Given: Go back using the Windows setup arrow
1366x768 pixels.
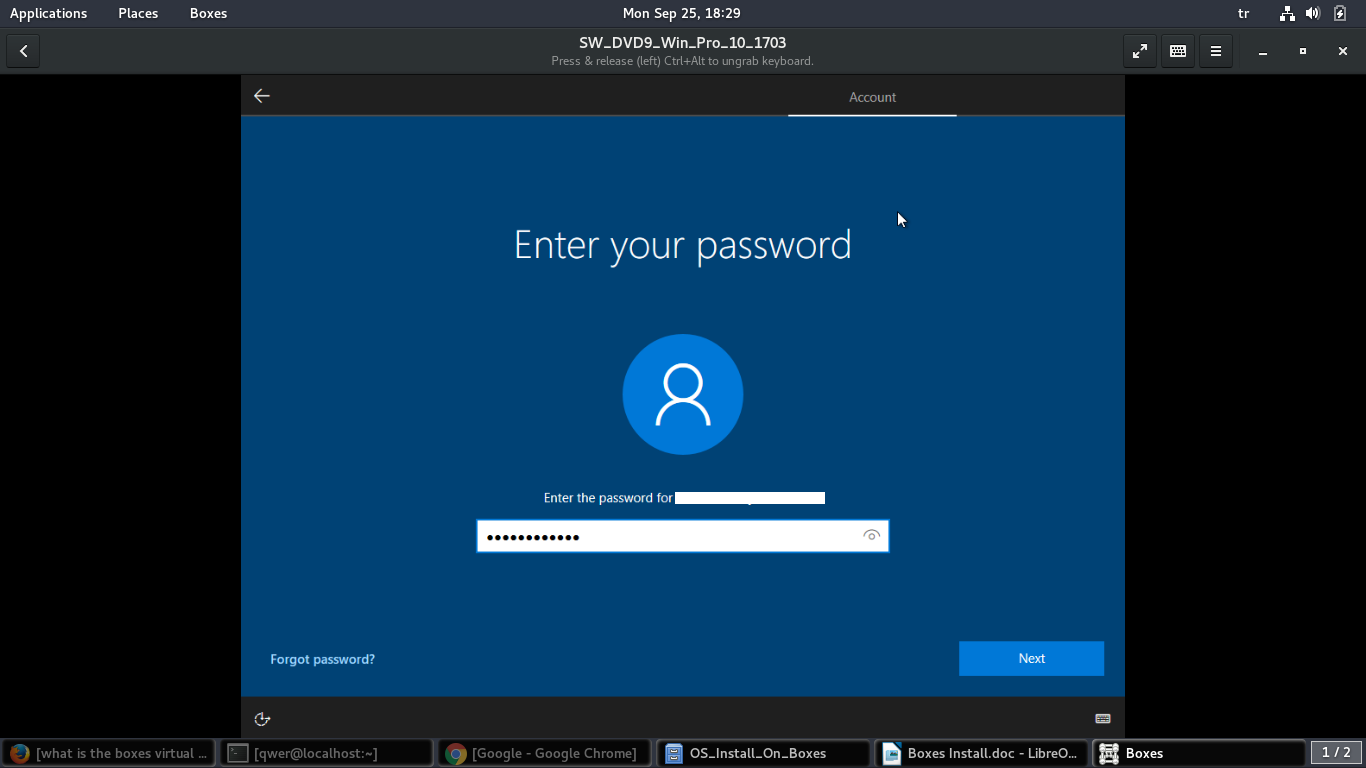Looking at the screenshot, I should pos(262,96).
